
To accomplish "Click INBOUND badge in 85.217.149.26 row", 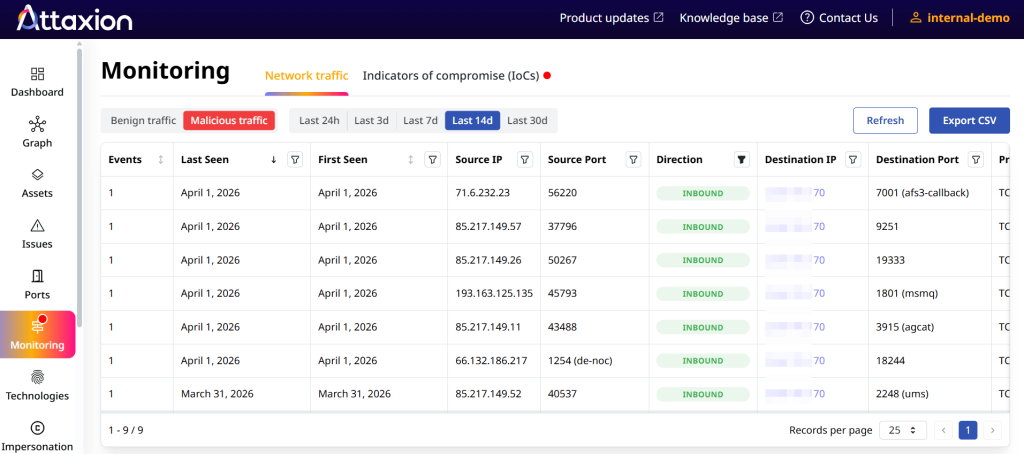I will point(703,260).
